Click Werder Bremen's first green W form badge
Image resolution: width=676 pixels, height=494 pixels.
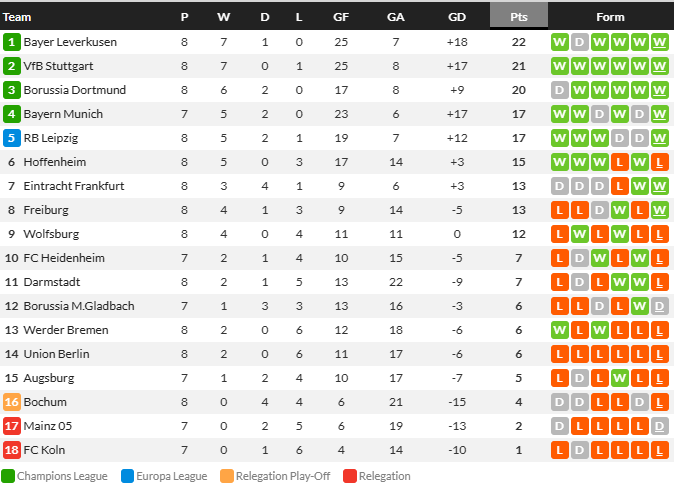click(560, 330)
